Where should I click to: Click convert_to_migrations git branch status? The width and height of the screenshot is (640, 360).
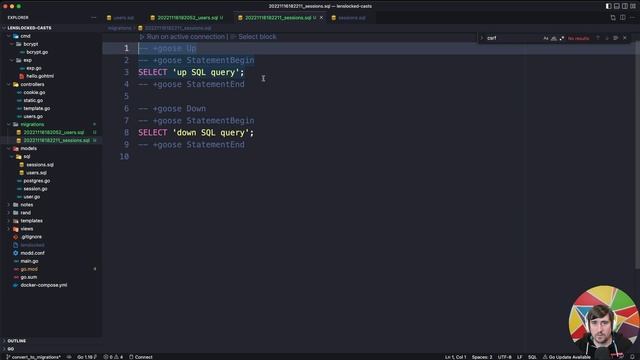(33, 357)
